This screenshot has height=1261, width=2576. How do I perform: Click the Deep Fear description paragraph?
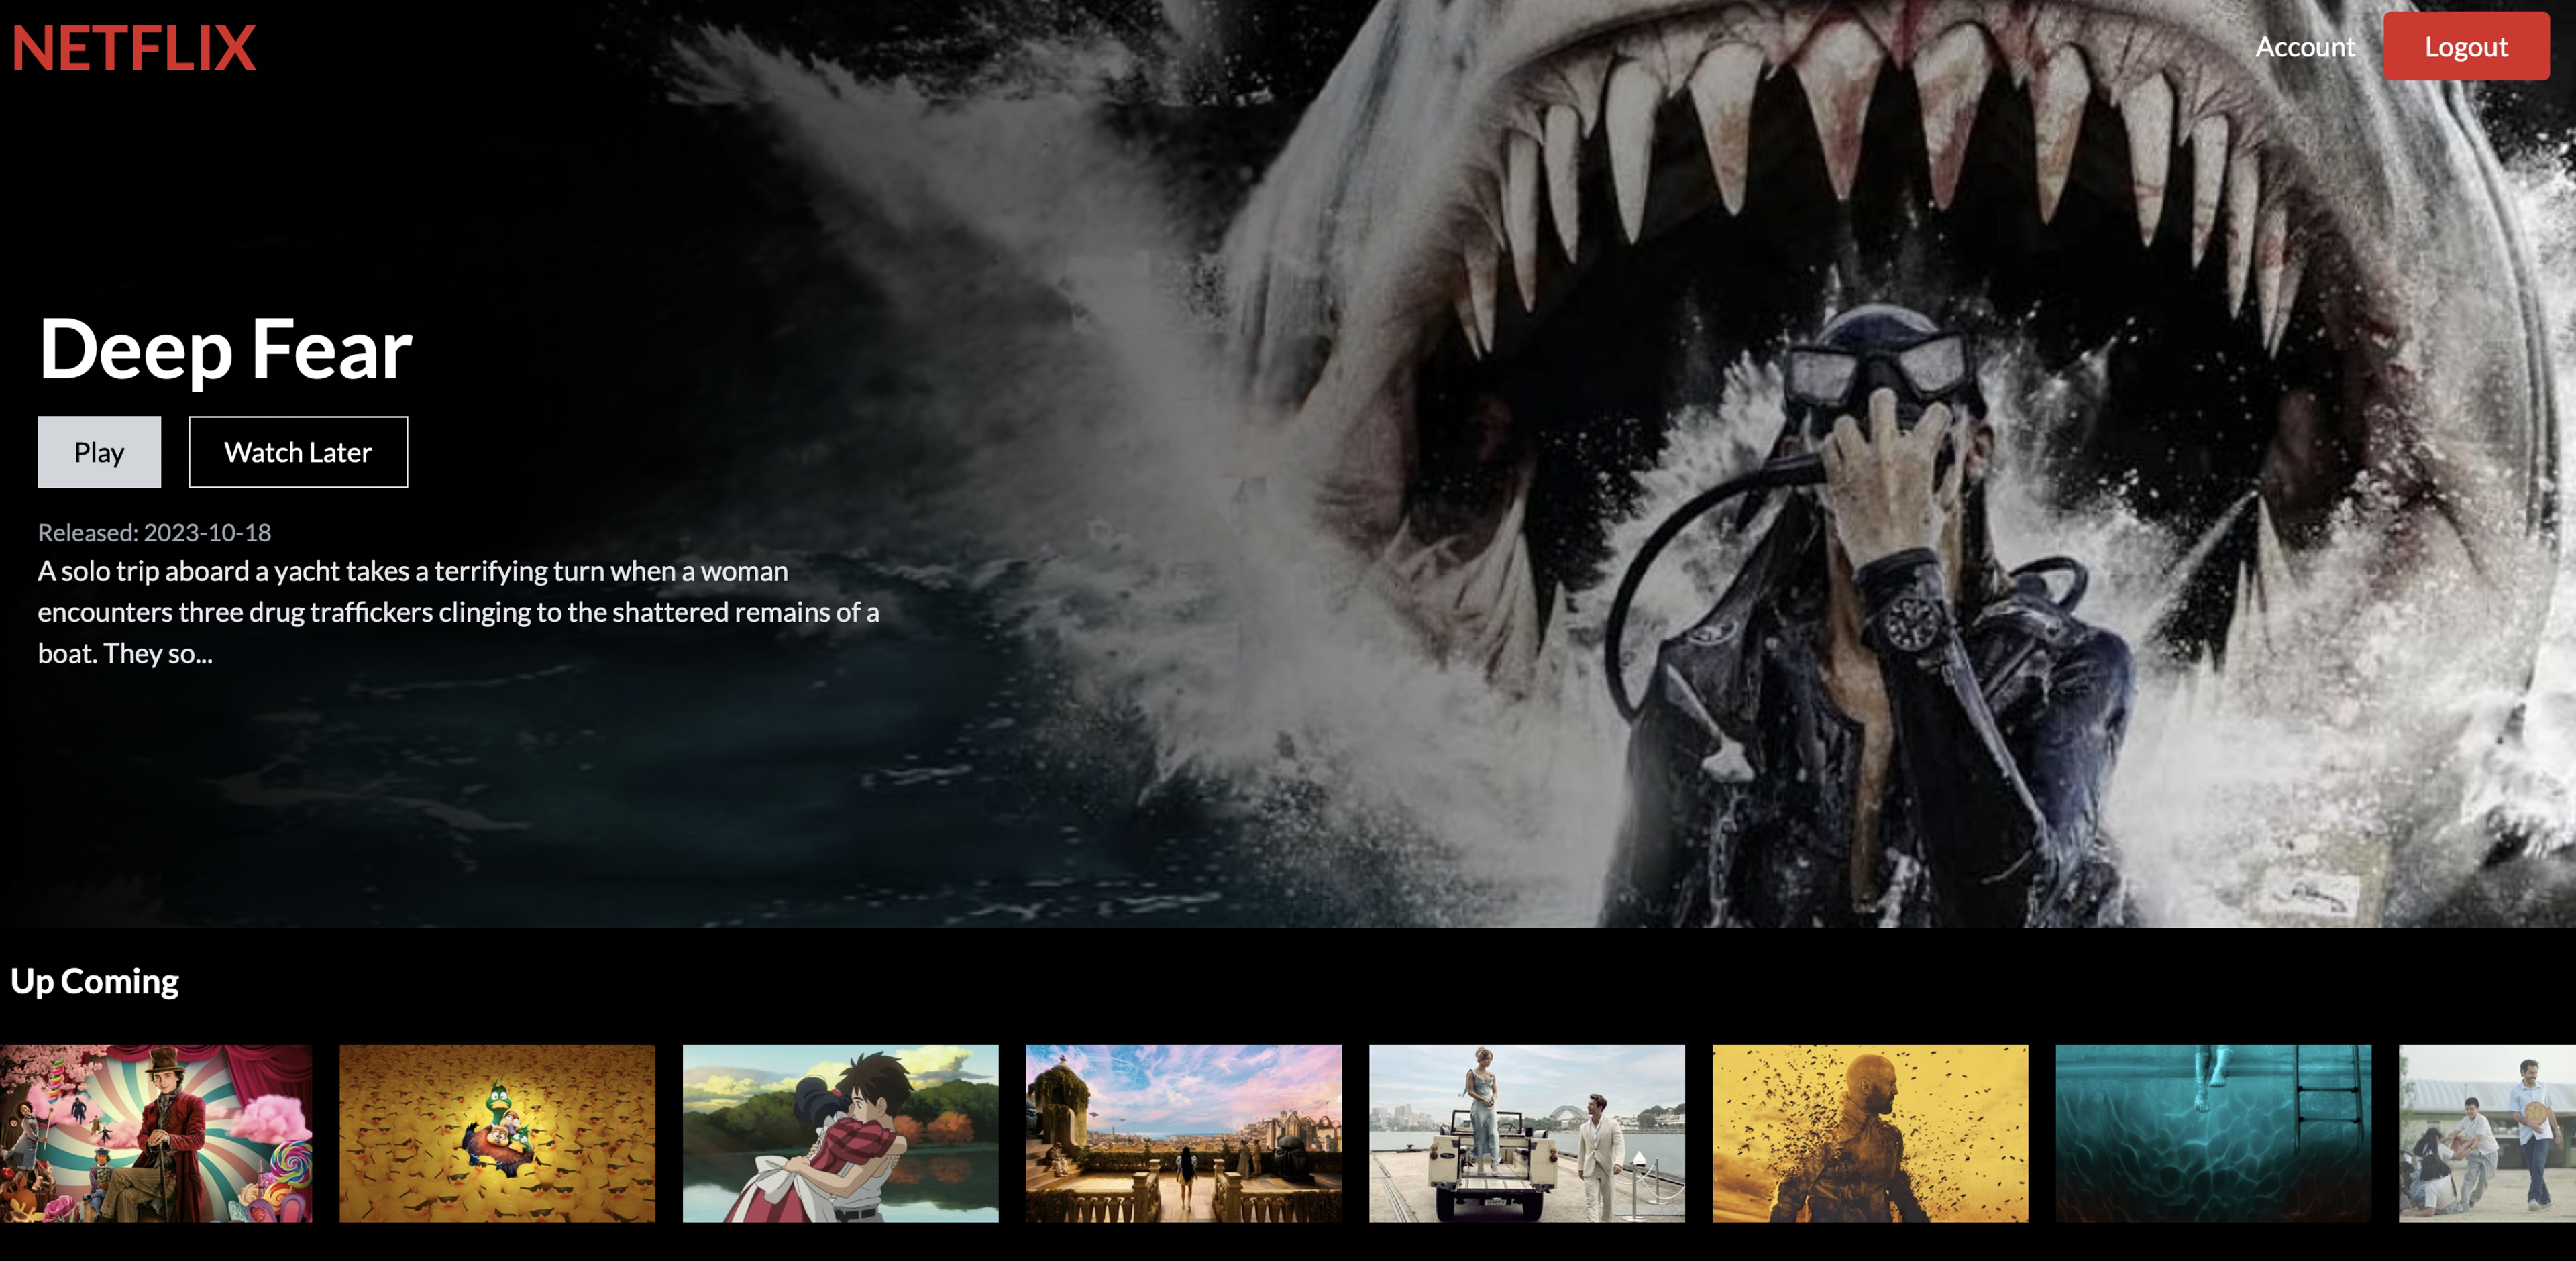[x=458, y=612]
